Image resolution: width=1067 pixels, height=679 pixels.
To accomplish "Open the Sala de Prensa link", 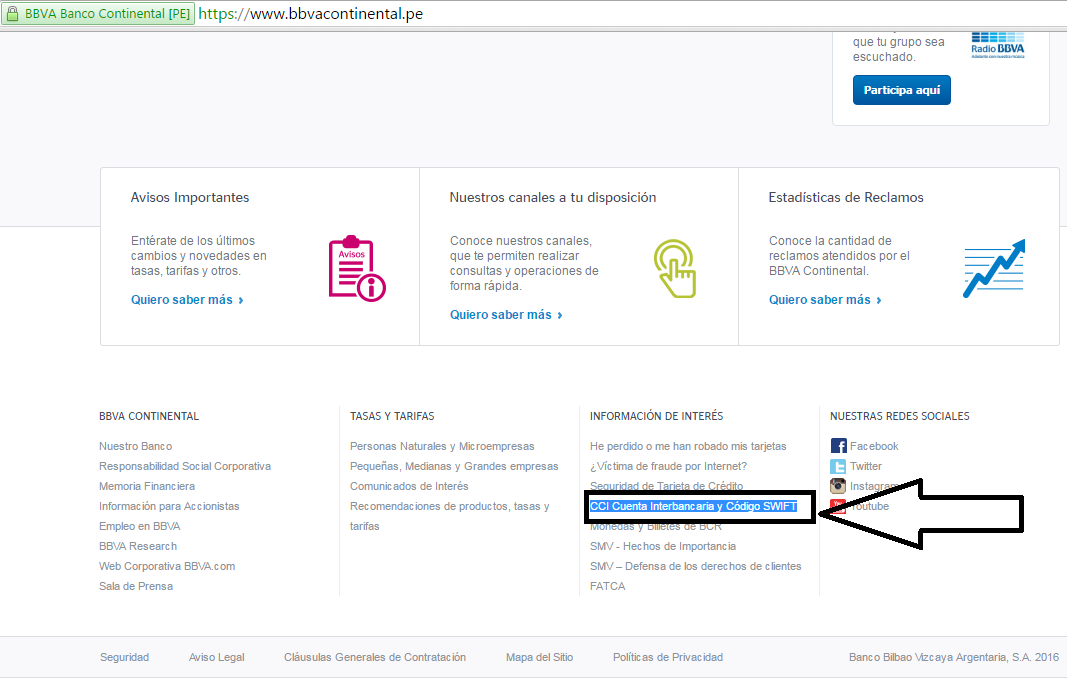I will (136, 586).
